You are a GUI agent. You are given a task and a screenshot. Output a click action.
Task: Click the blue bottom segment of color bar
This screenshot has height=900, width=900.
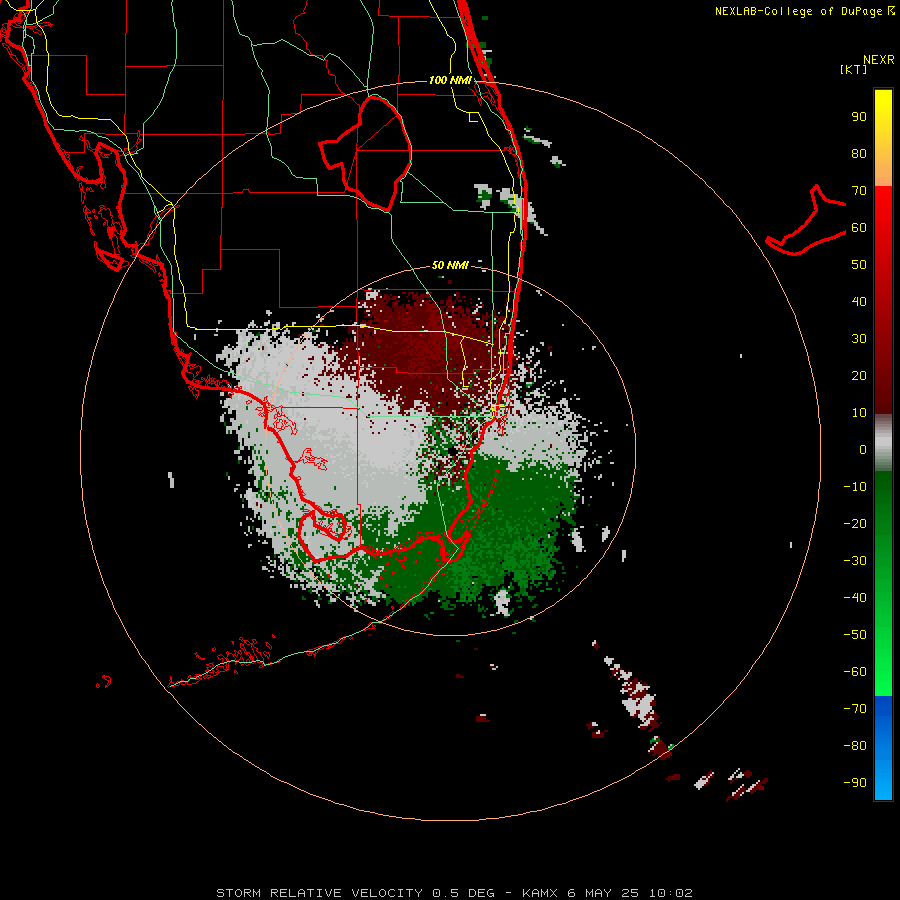(x=883, y=748)
